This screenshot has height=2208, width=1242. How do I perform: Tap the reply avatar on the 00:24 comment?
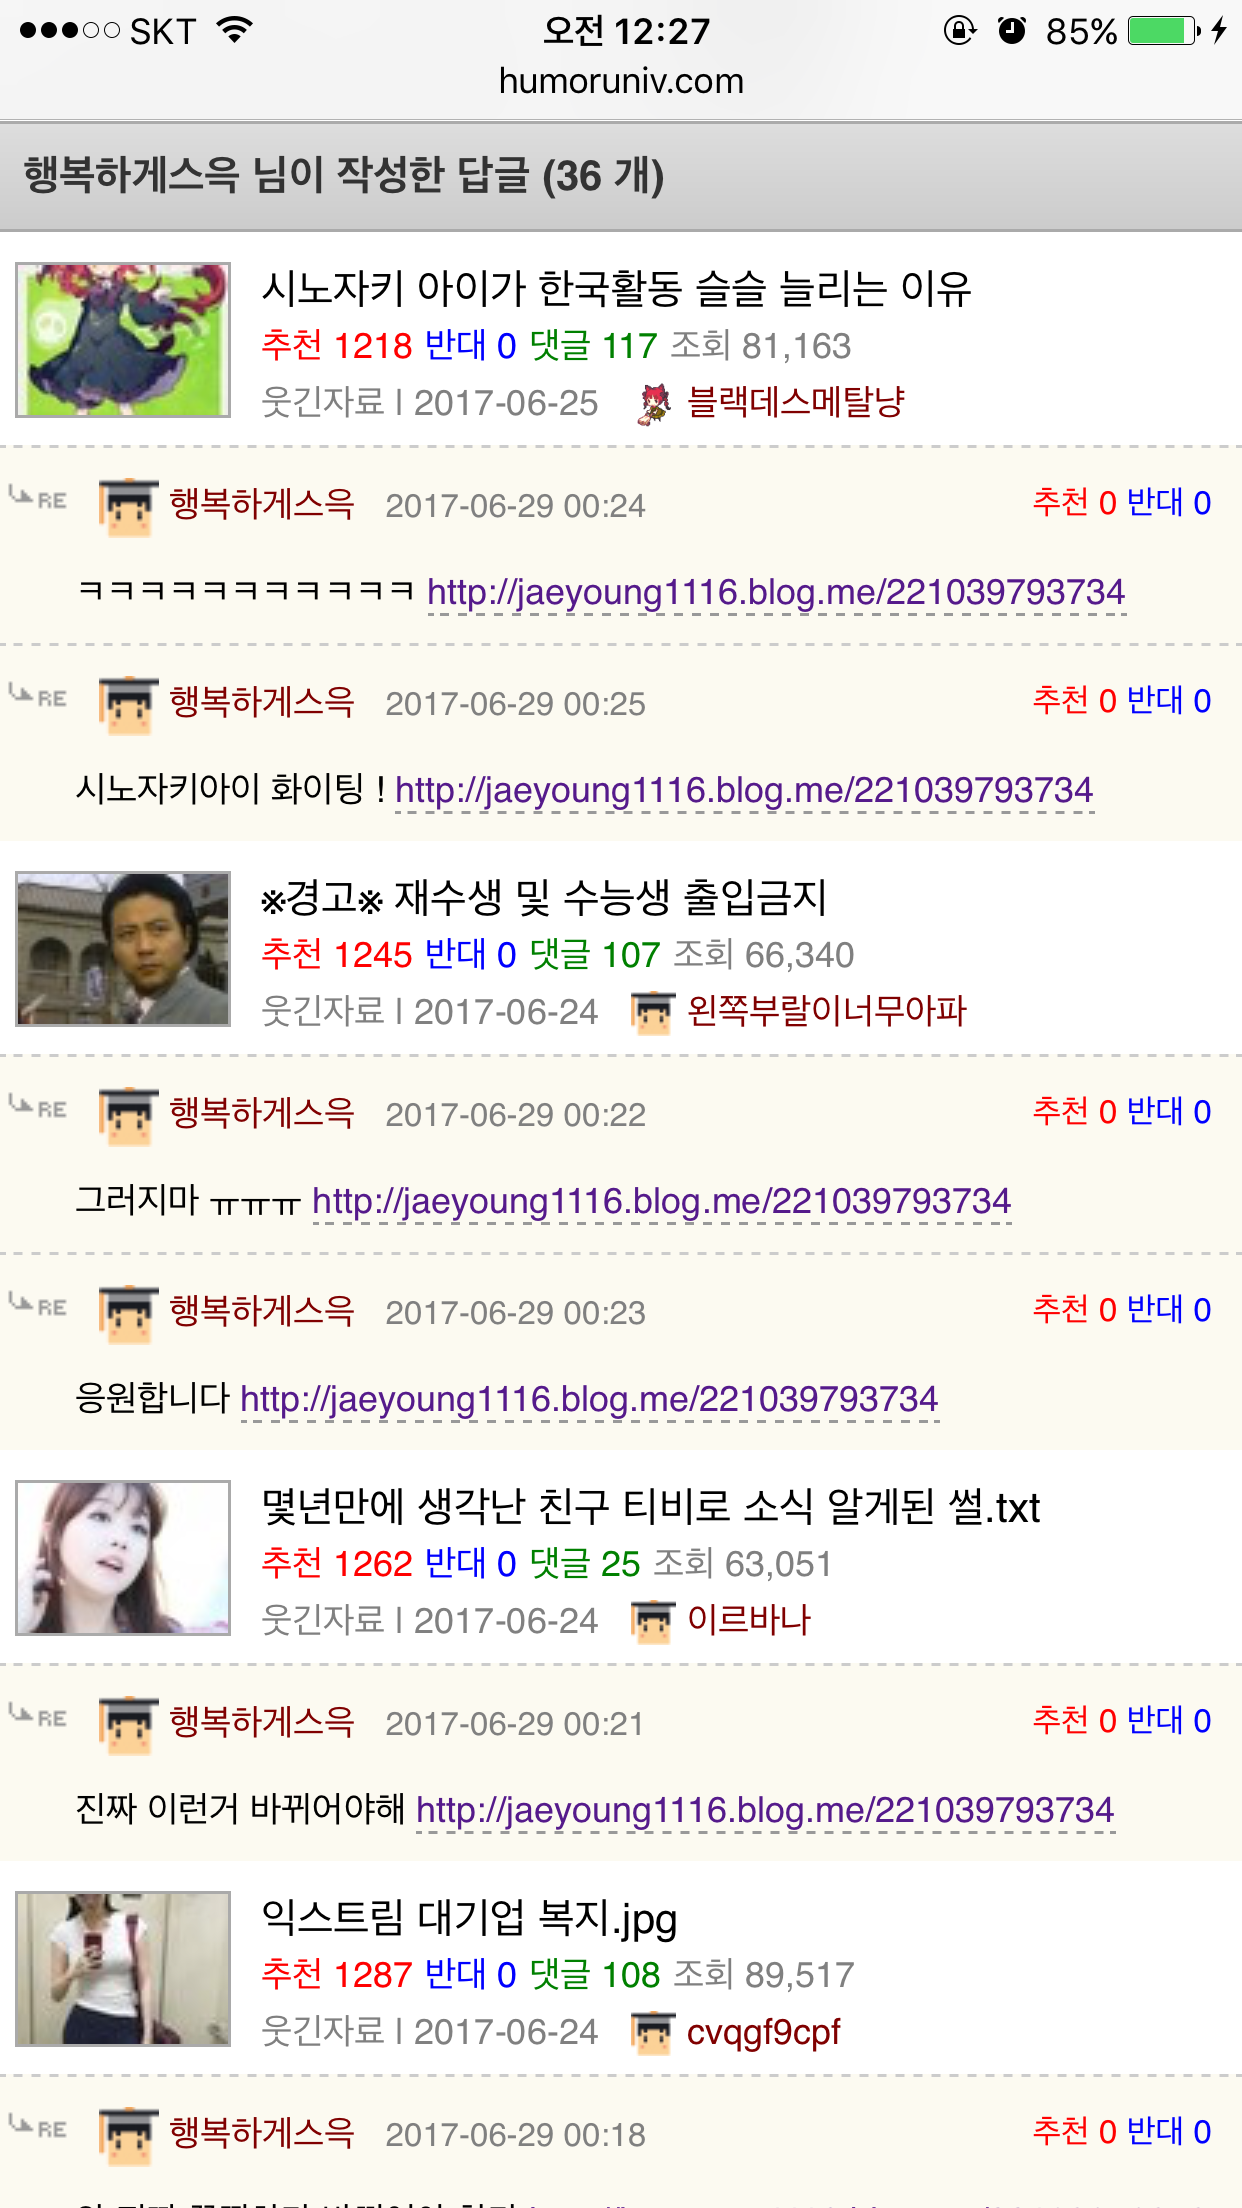[x=128, y=507]
